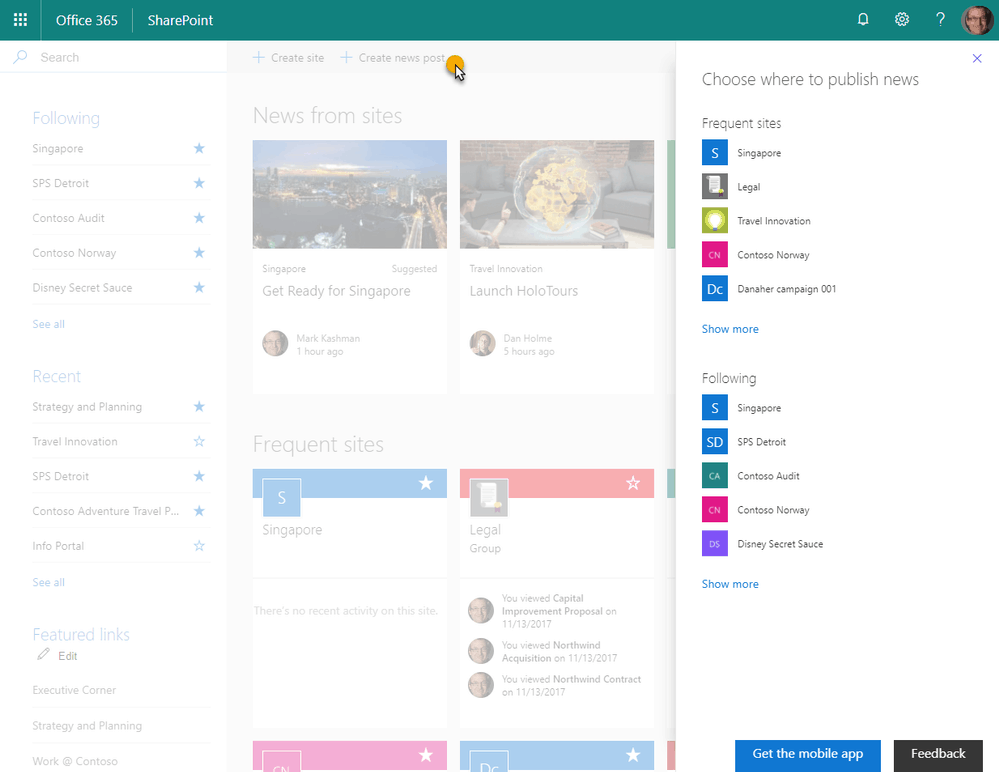Click the Get the mobile app button

[x=807, y=755]
